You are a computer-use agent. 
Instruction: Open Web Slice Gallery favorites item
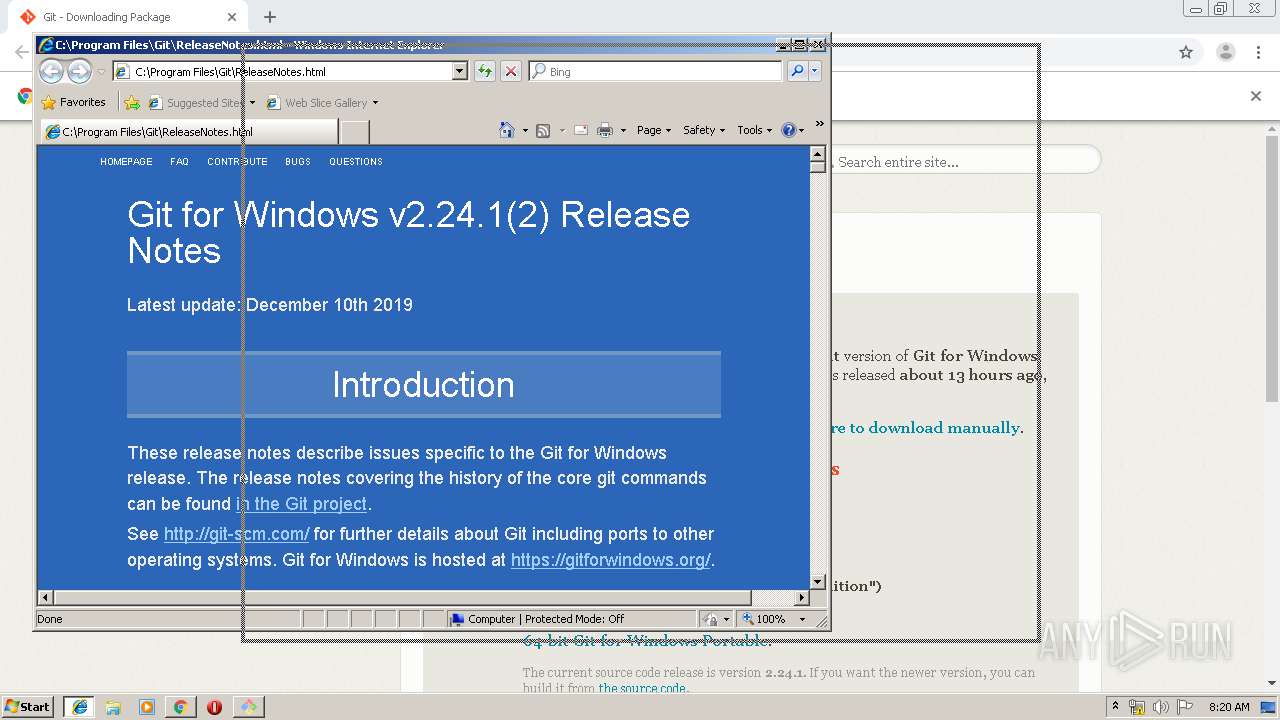(x=322, y=102)
